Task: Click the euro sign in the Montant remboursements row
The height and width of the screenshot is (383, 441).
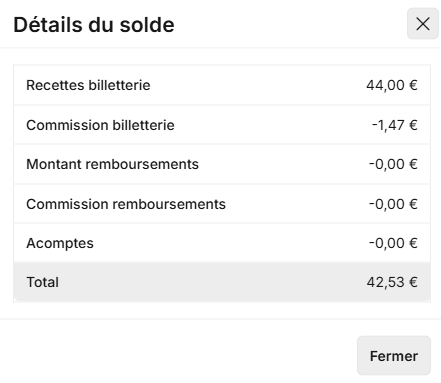Action: tap(413, 164)
